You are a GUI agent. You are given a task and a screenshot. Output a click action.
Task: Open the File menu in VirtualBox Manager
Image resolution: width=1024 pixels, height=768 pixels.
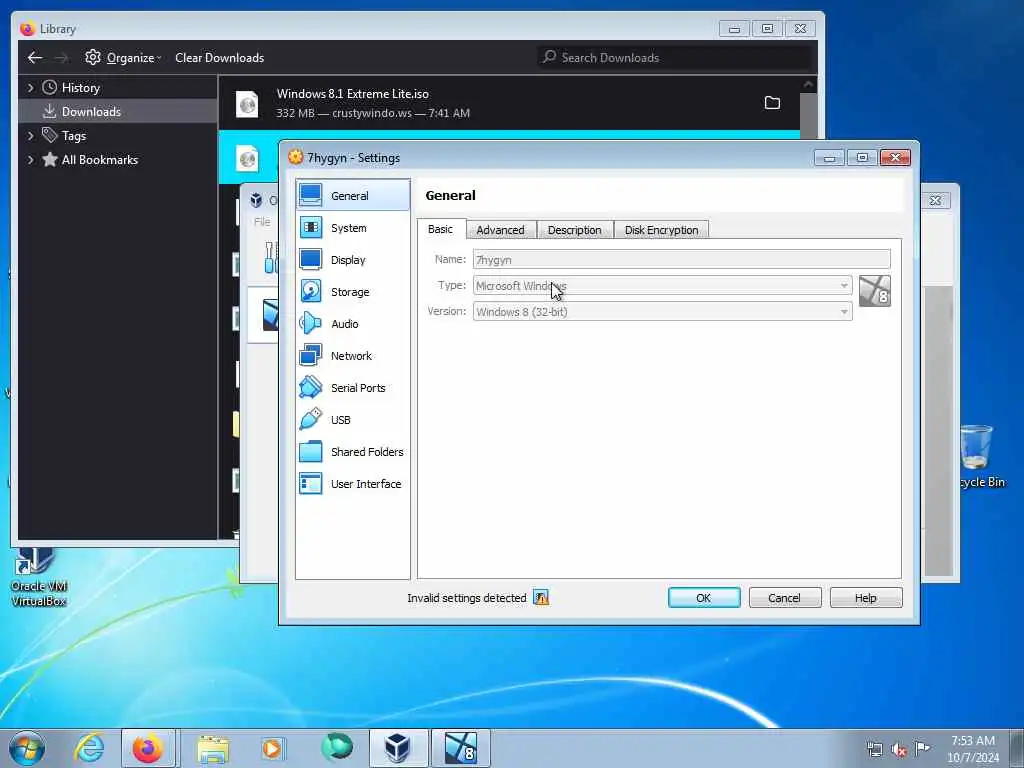tap(262, 221)
